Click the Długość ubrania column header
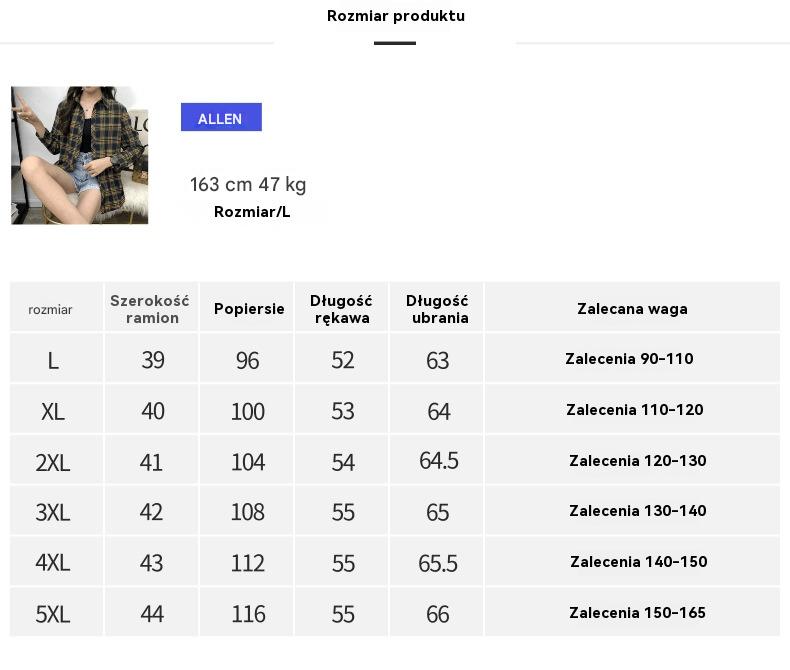The height and width of the screenshot is (670, 790). coord(437,309)
